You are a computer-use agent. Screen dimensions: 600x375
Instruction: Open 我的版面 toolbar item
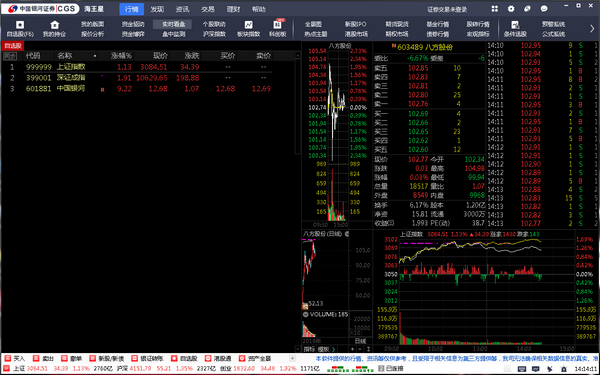pyautogui.click(x=92, y=24)
